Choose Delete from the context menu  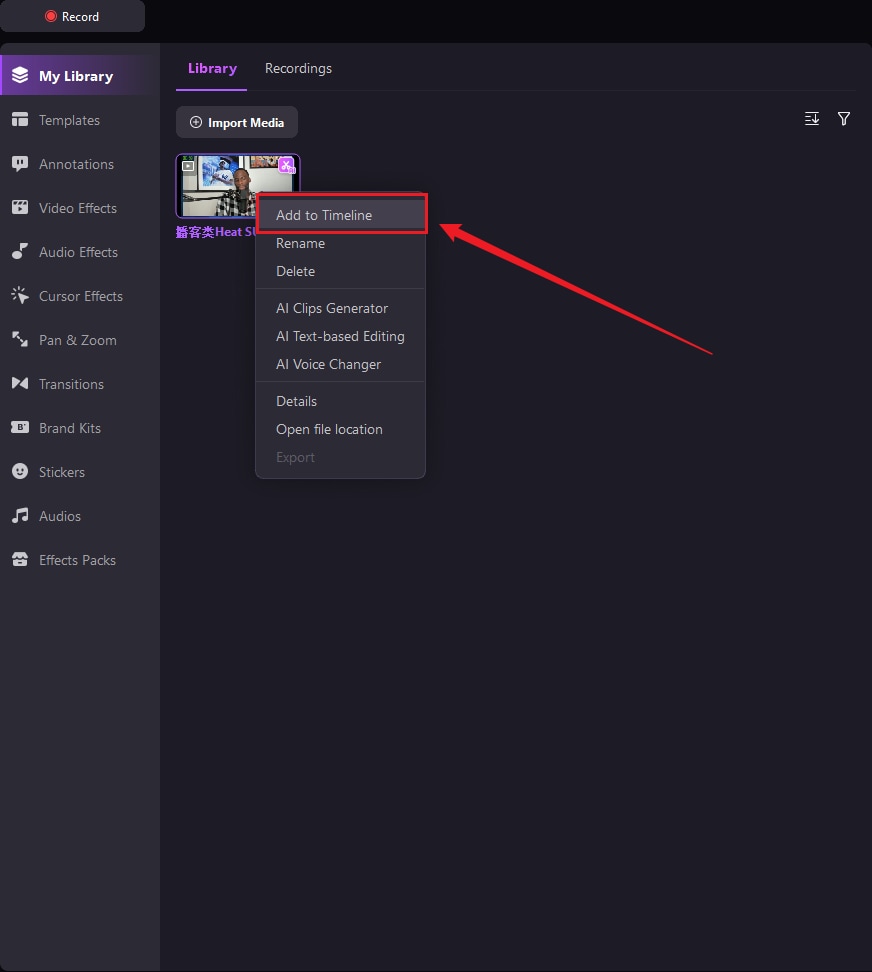(341, 271)
